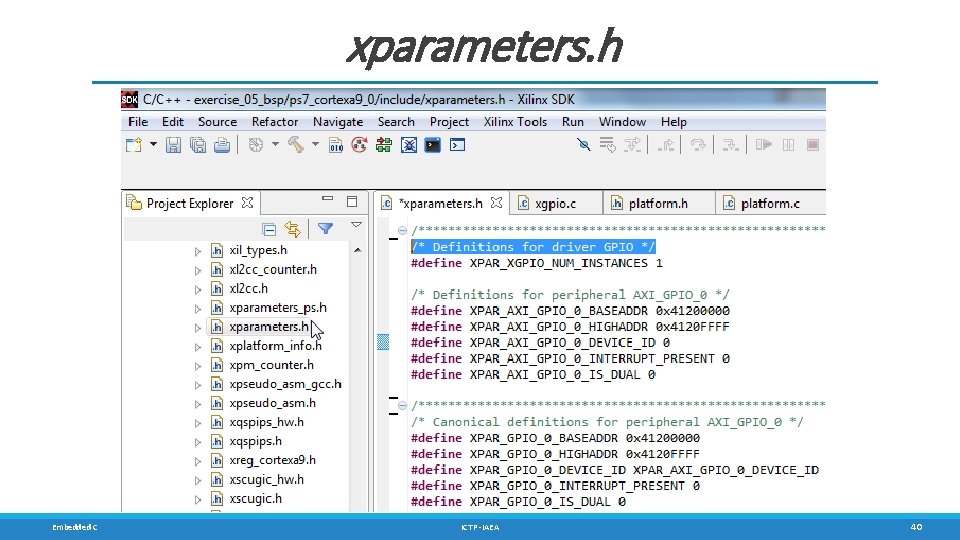
Task: Close the xparameters.h editor tab
Action: click(x=497, y=202)
